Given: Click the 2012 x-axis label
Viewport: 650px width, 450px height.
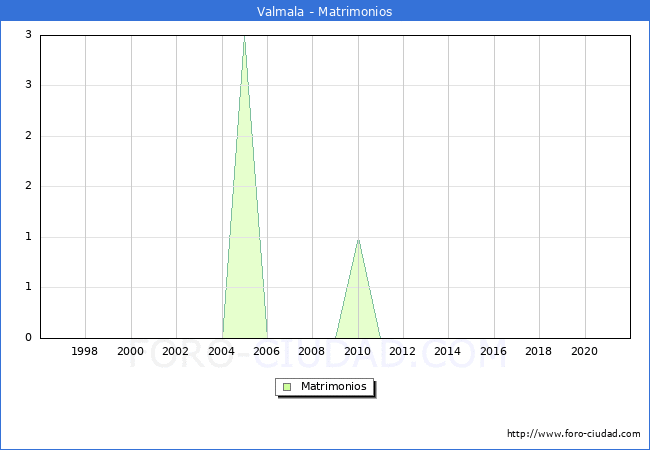Looking at the screenshot, I should click(x=403, y=351).
